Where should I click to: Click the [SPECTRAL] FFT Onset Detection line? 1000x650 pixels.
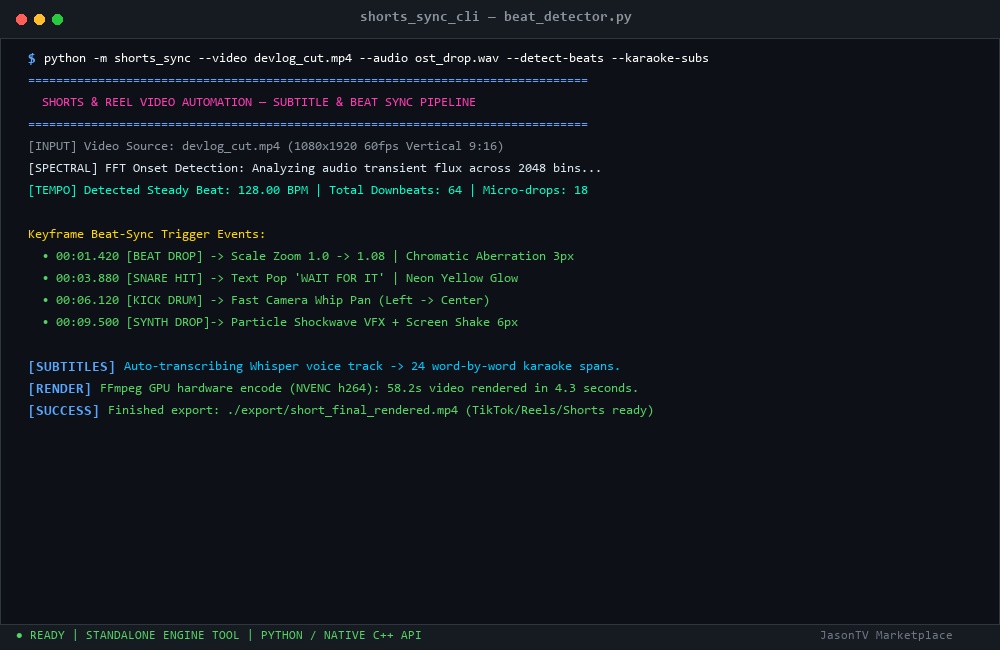(x=314, y=168)
